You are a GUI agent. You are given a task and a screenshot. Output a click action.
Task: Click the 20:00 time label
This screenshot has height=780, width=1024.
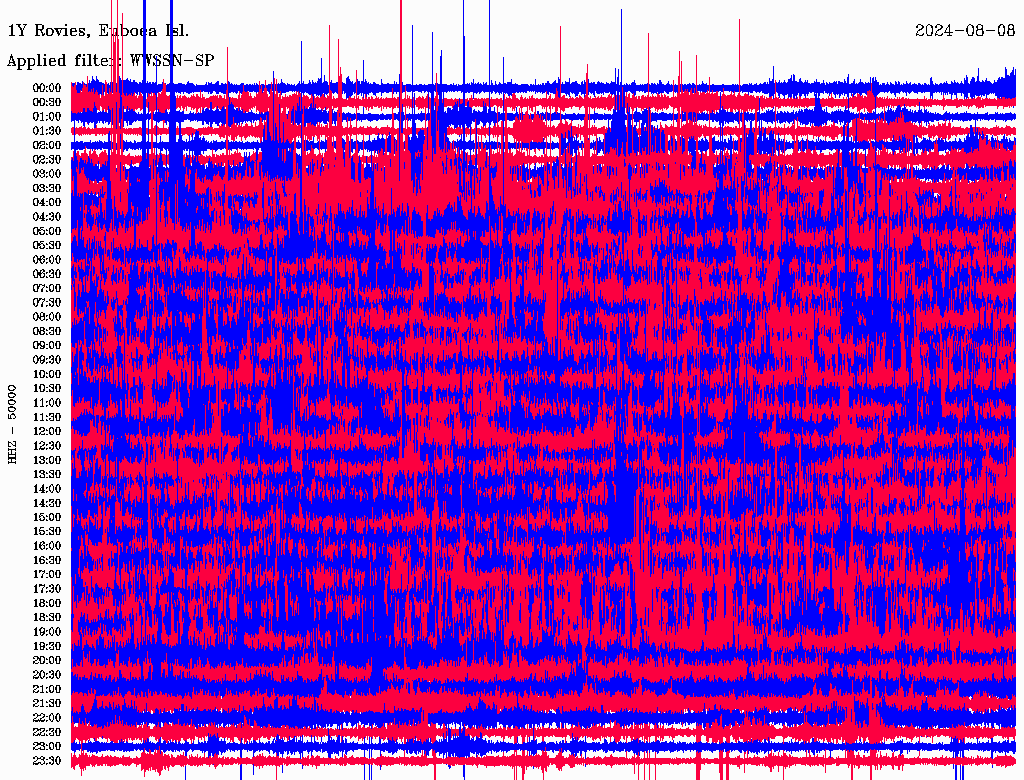47,661
